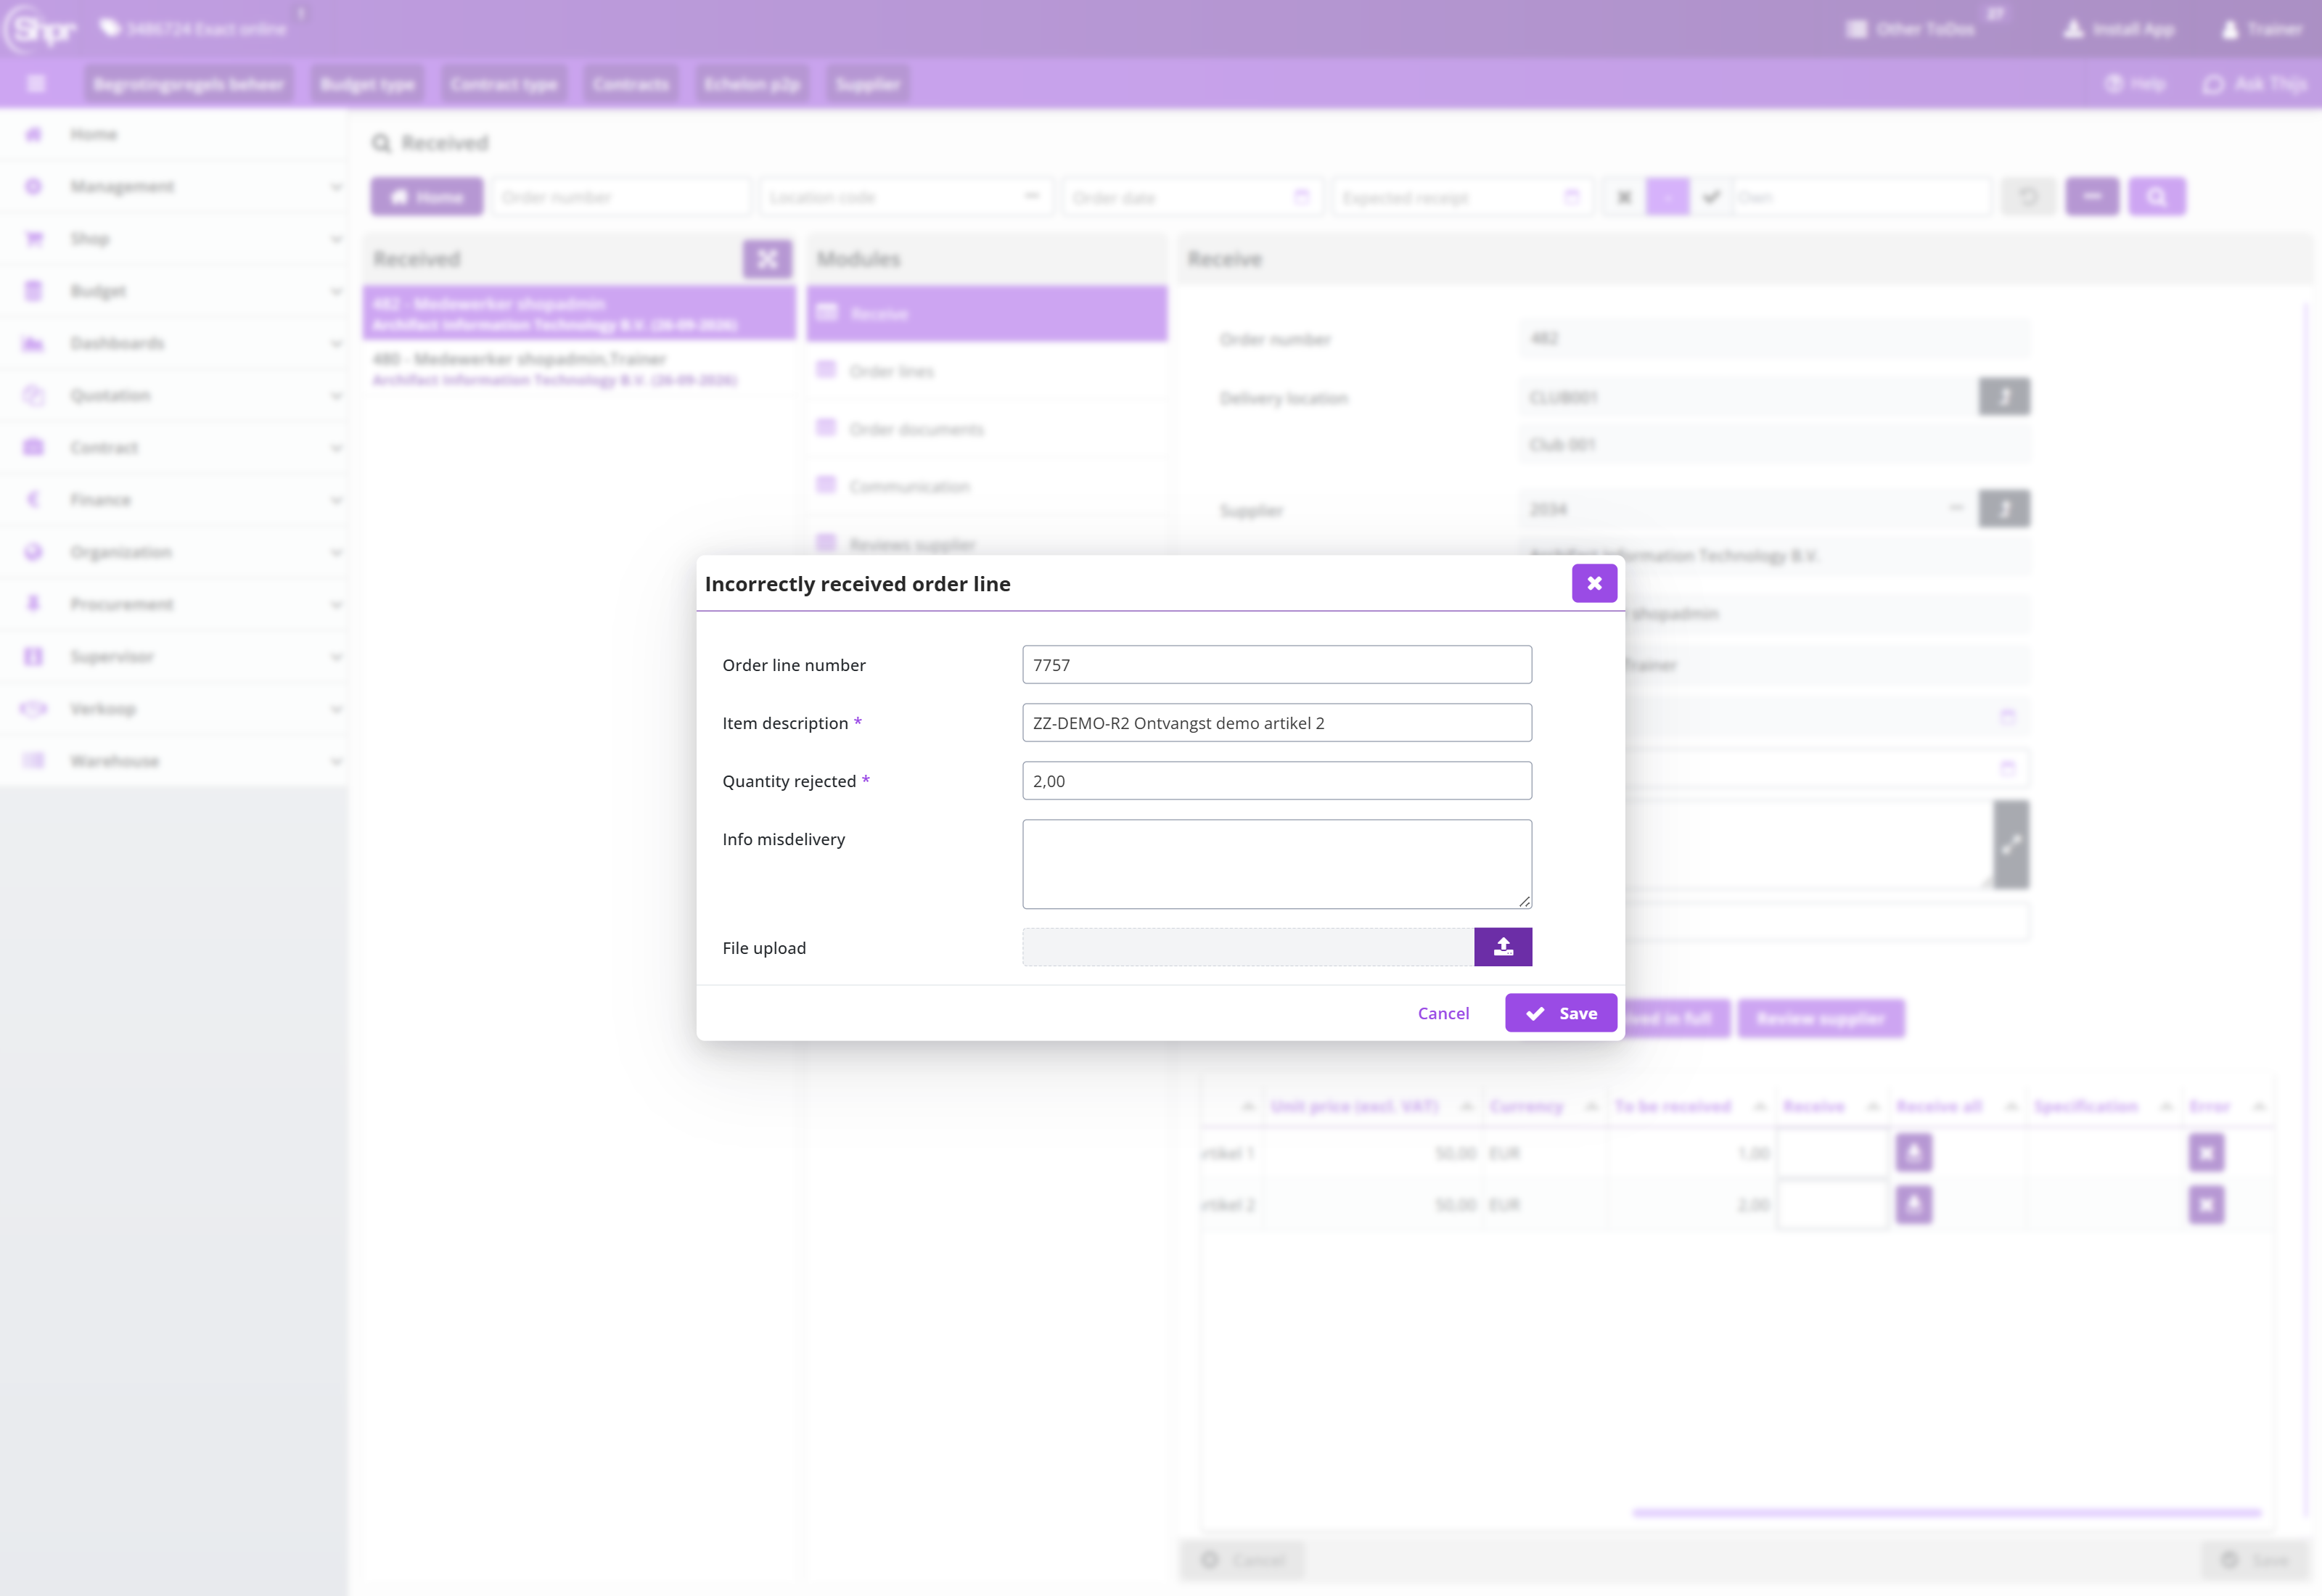Edit the Item description field

click(1277, 723)
